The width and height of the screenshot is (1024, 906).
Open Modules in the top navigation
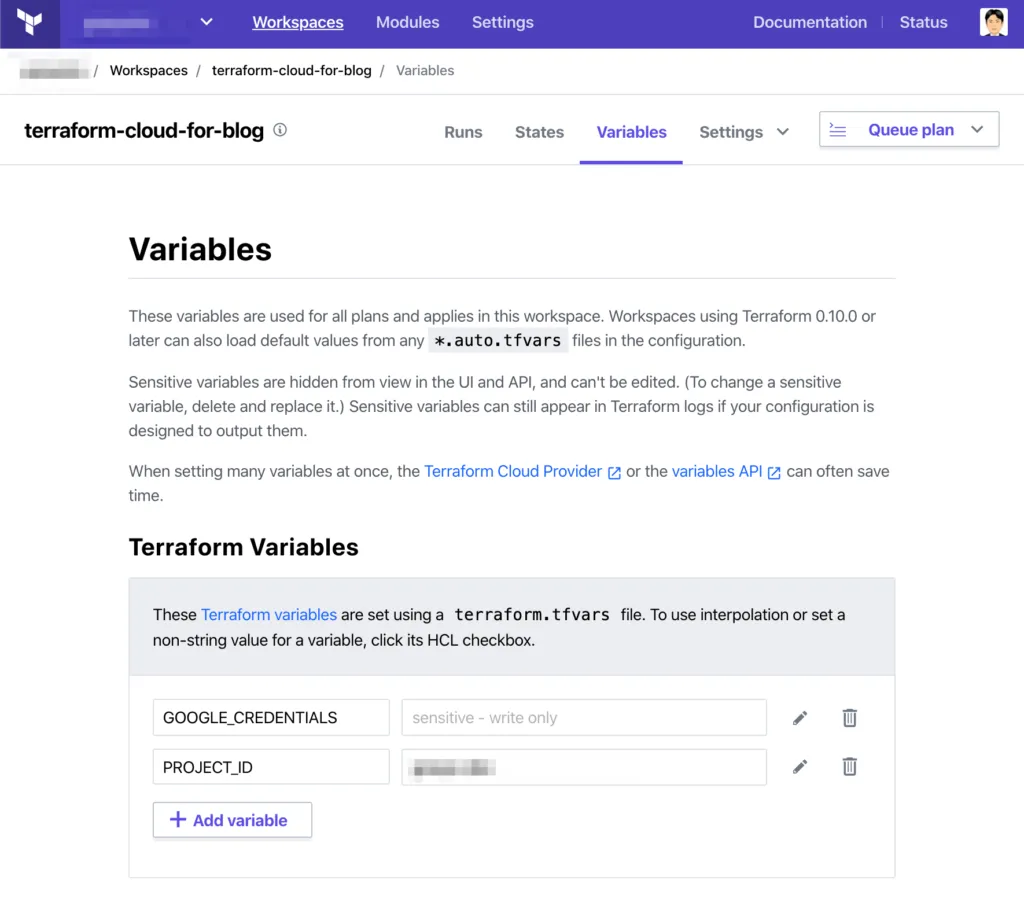pos(408,22)
